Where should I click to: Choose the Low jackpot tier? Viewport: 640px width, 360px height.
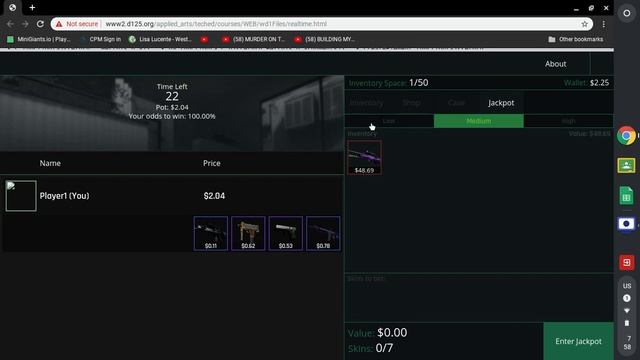(x=389, y=121)
